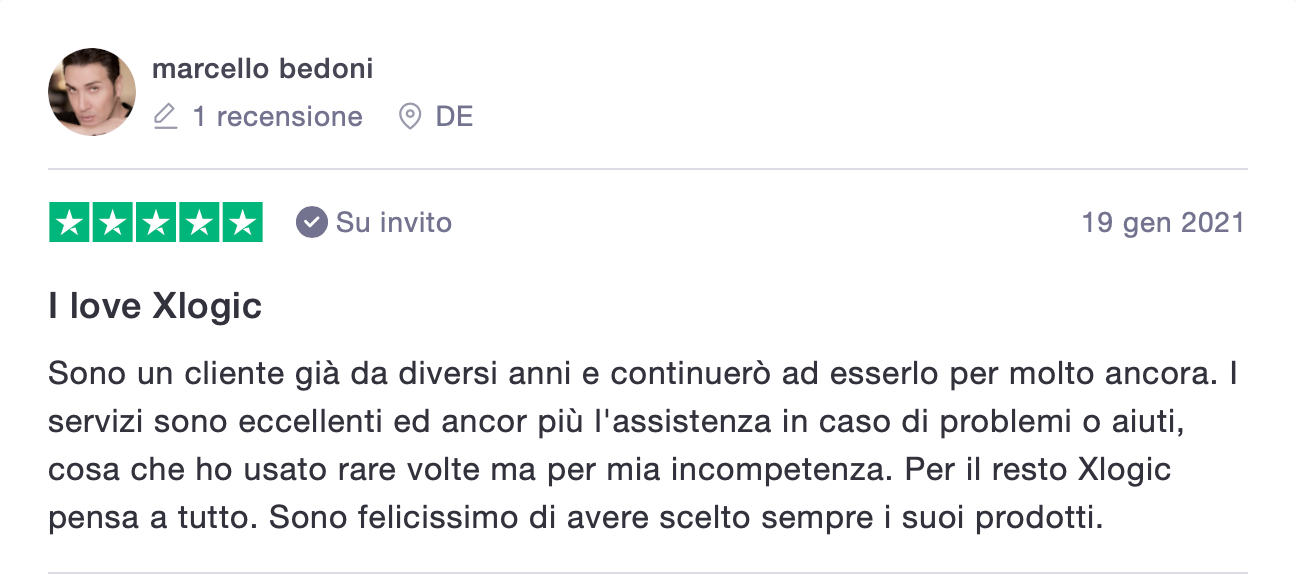Click the location pin icon
The image size is (1296, 574).
click(409, 117)
